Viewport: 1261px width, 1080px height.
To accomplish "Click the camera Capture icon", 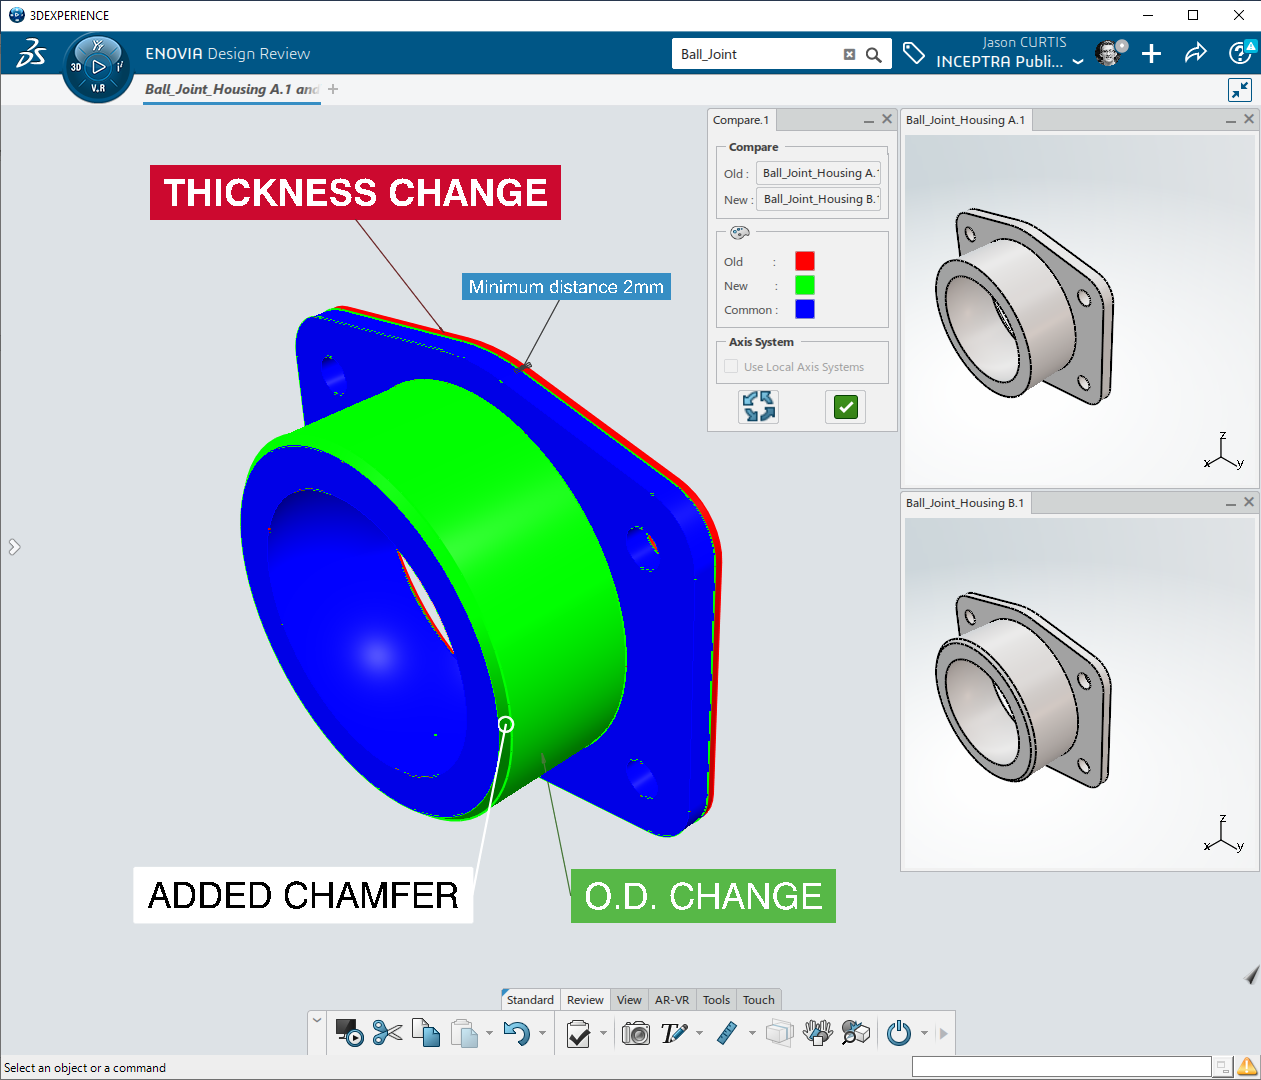I will pos(635,1033).
